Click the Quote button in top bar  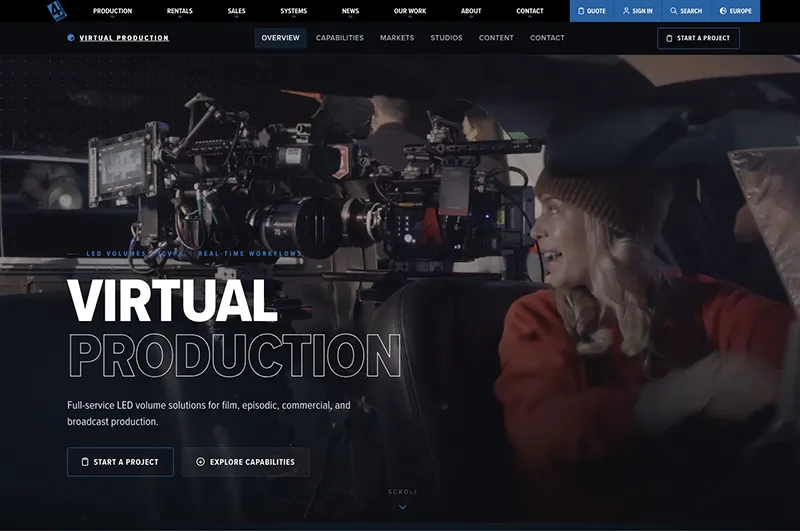pyautogui.click(x=592, y=11)
